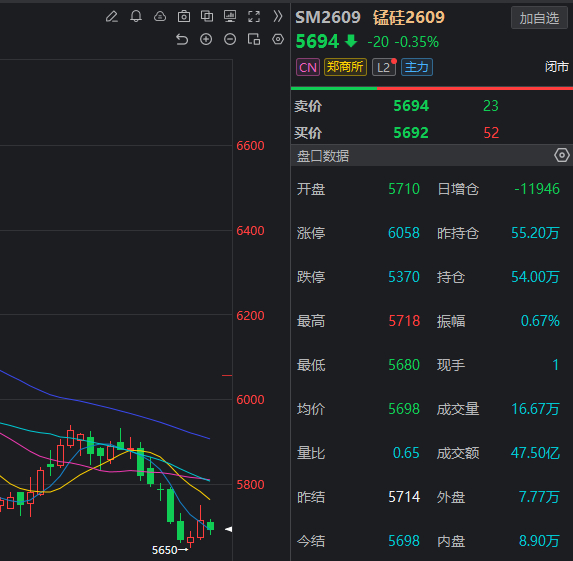Open chart settings hexagon icon
Image resolution: width=573 pixels, height=561 pixels.
click(278, 39)
